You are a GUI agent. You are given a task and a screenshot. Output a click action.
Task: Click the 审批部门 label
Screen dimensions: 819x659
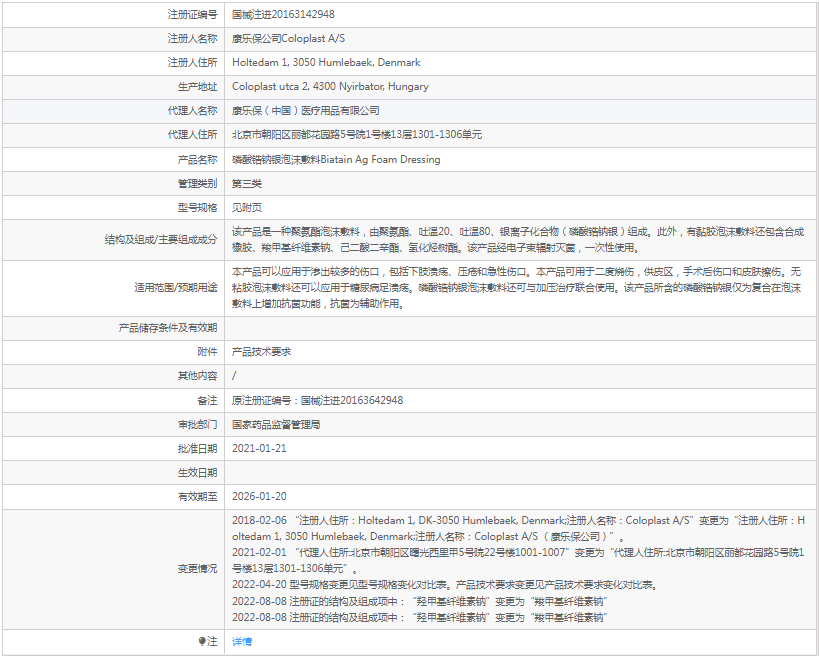[x=197, y=425]
